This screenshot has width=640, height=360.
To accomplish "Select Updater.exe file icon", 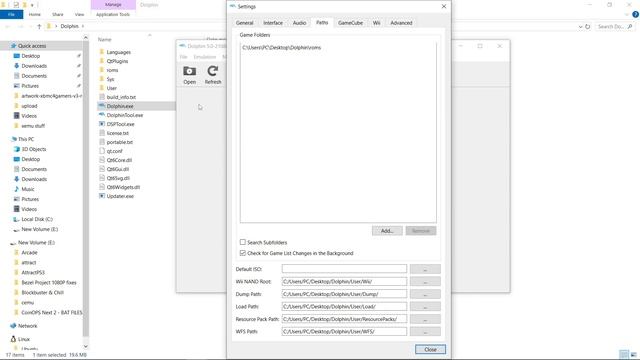I will [x=102, y=196].
